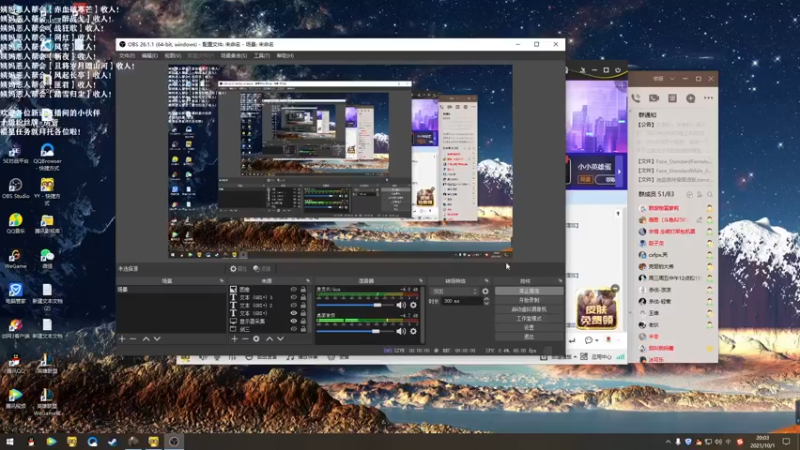Click the plus icon in QQ toolbar
The image size is (800, 450).
(x=690, y=98)
